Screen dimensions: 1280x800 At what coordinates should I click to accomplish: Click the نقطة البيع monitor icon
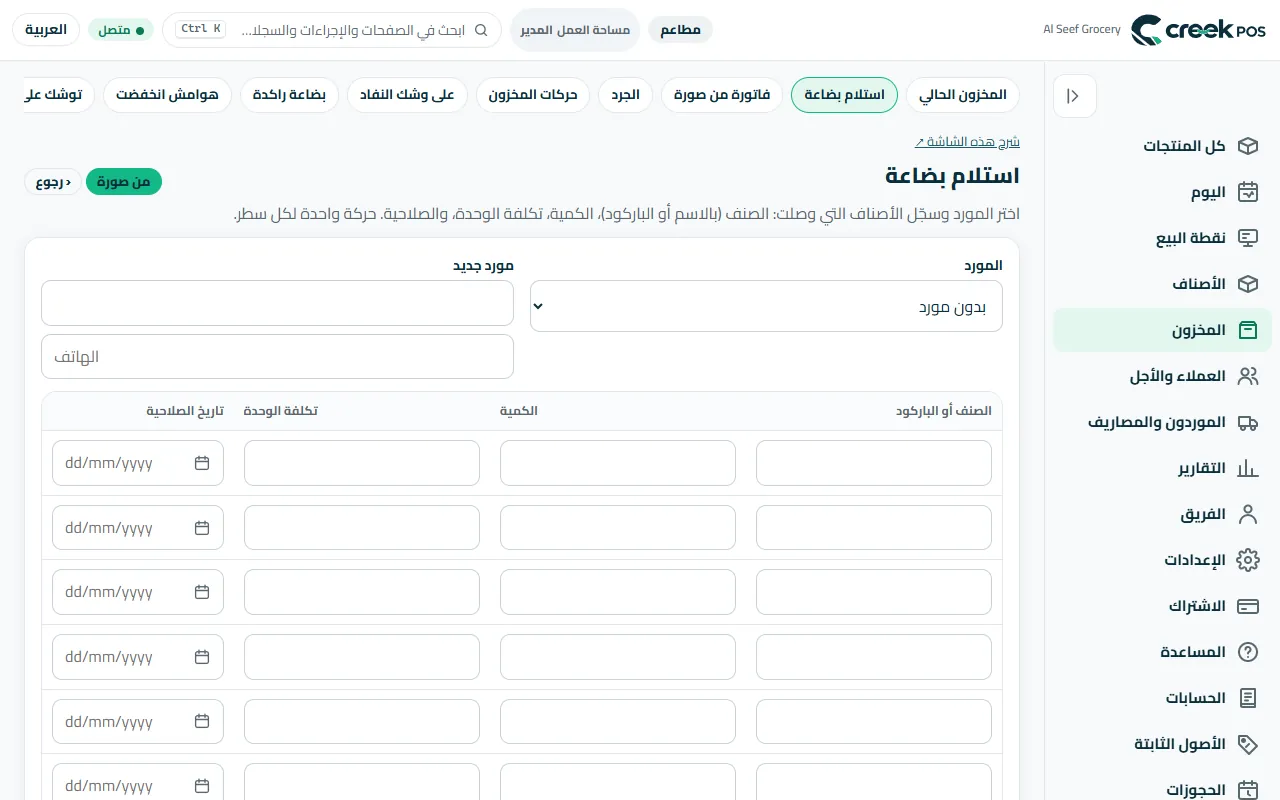(1247, 238)
